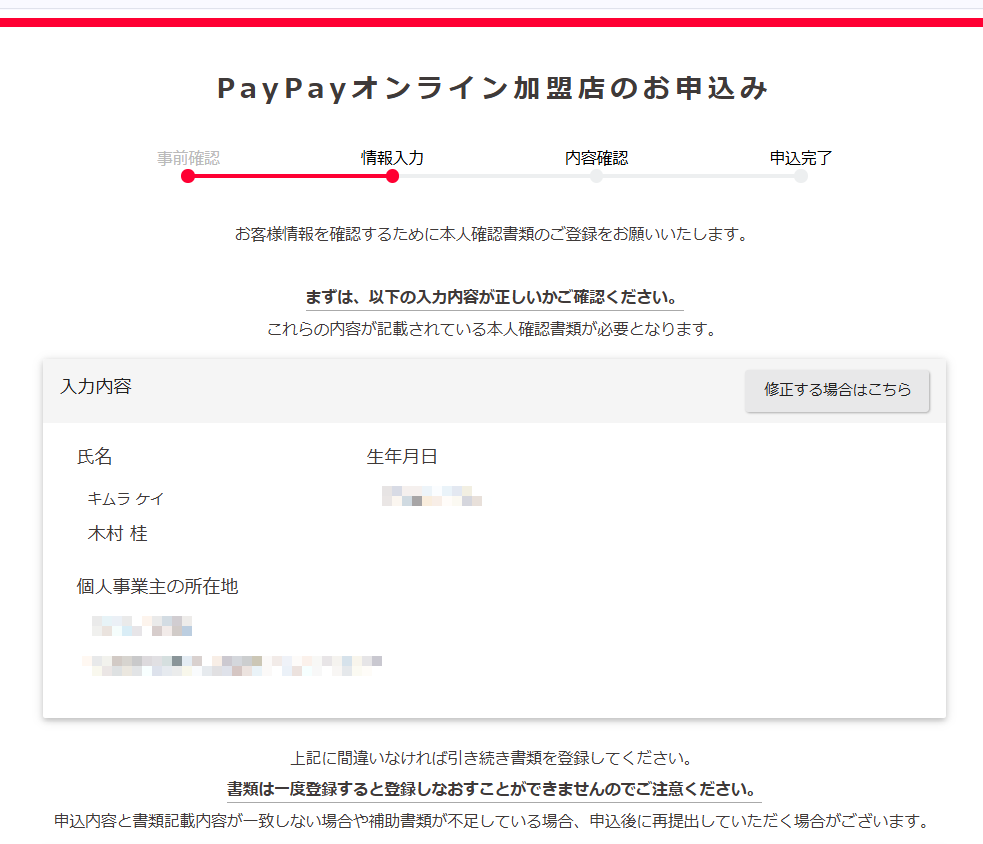Select the 事前確認 step label
The width and height of the screenshot is (983, 844).
coord(188,158)
